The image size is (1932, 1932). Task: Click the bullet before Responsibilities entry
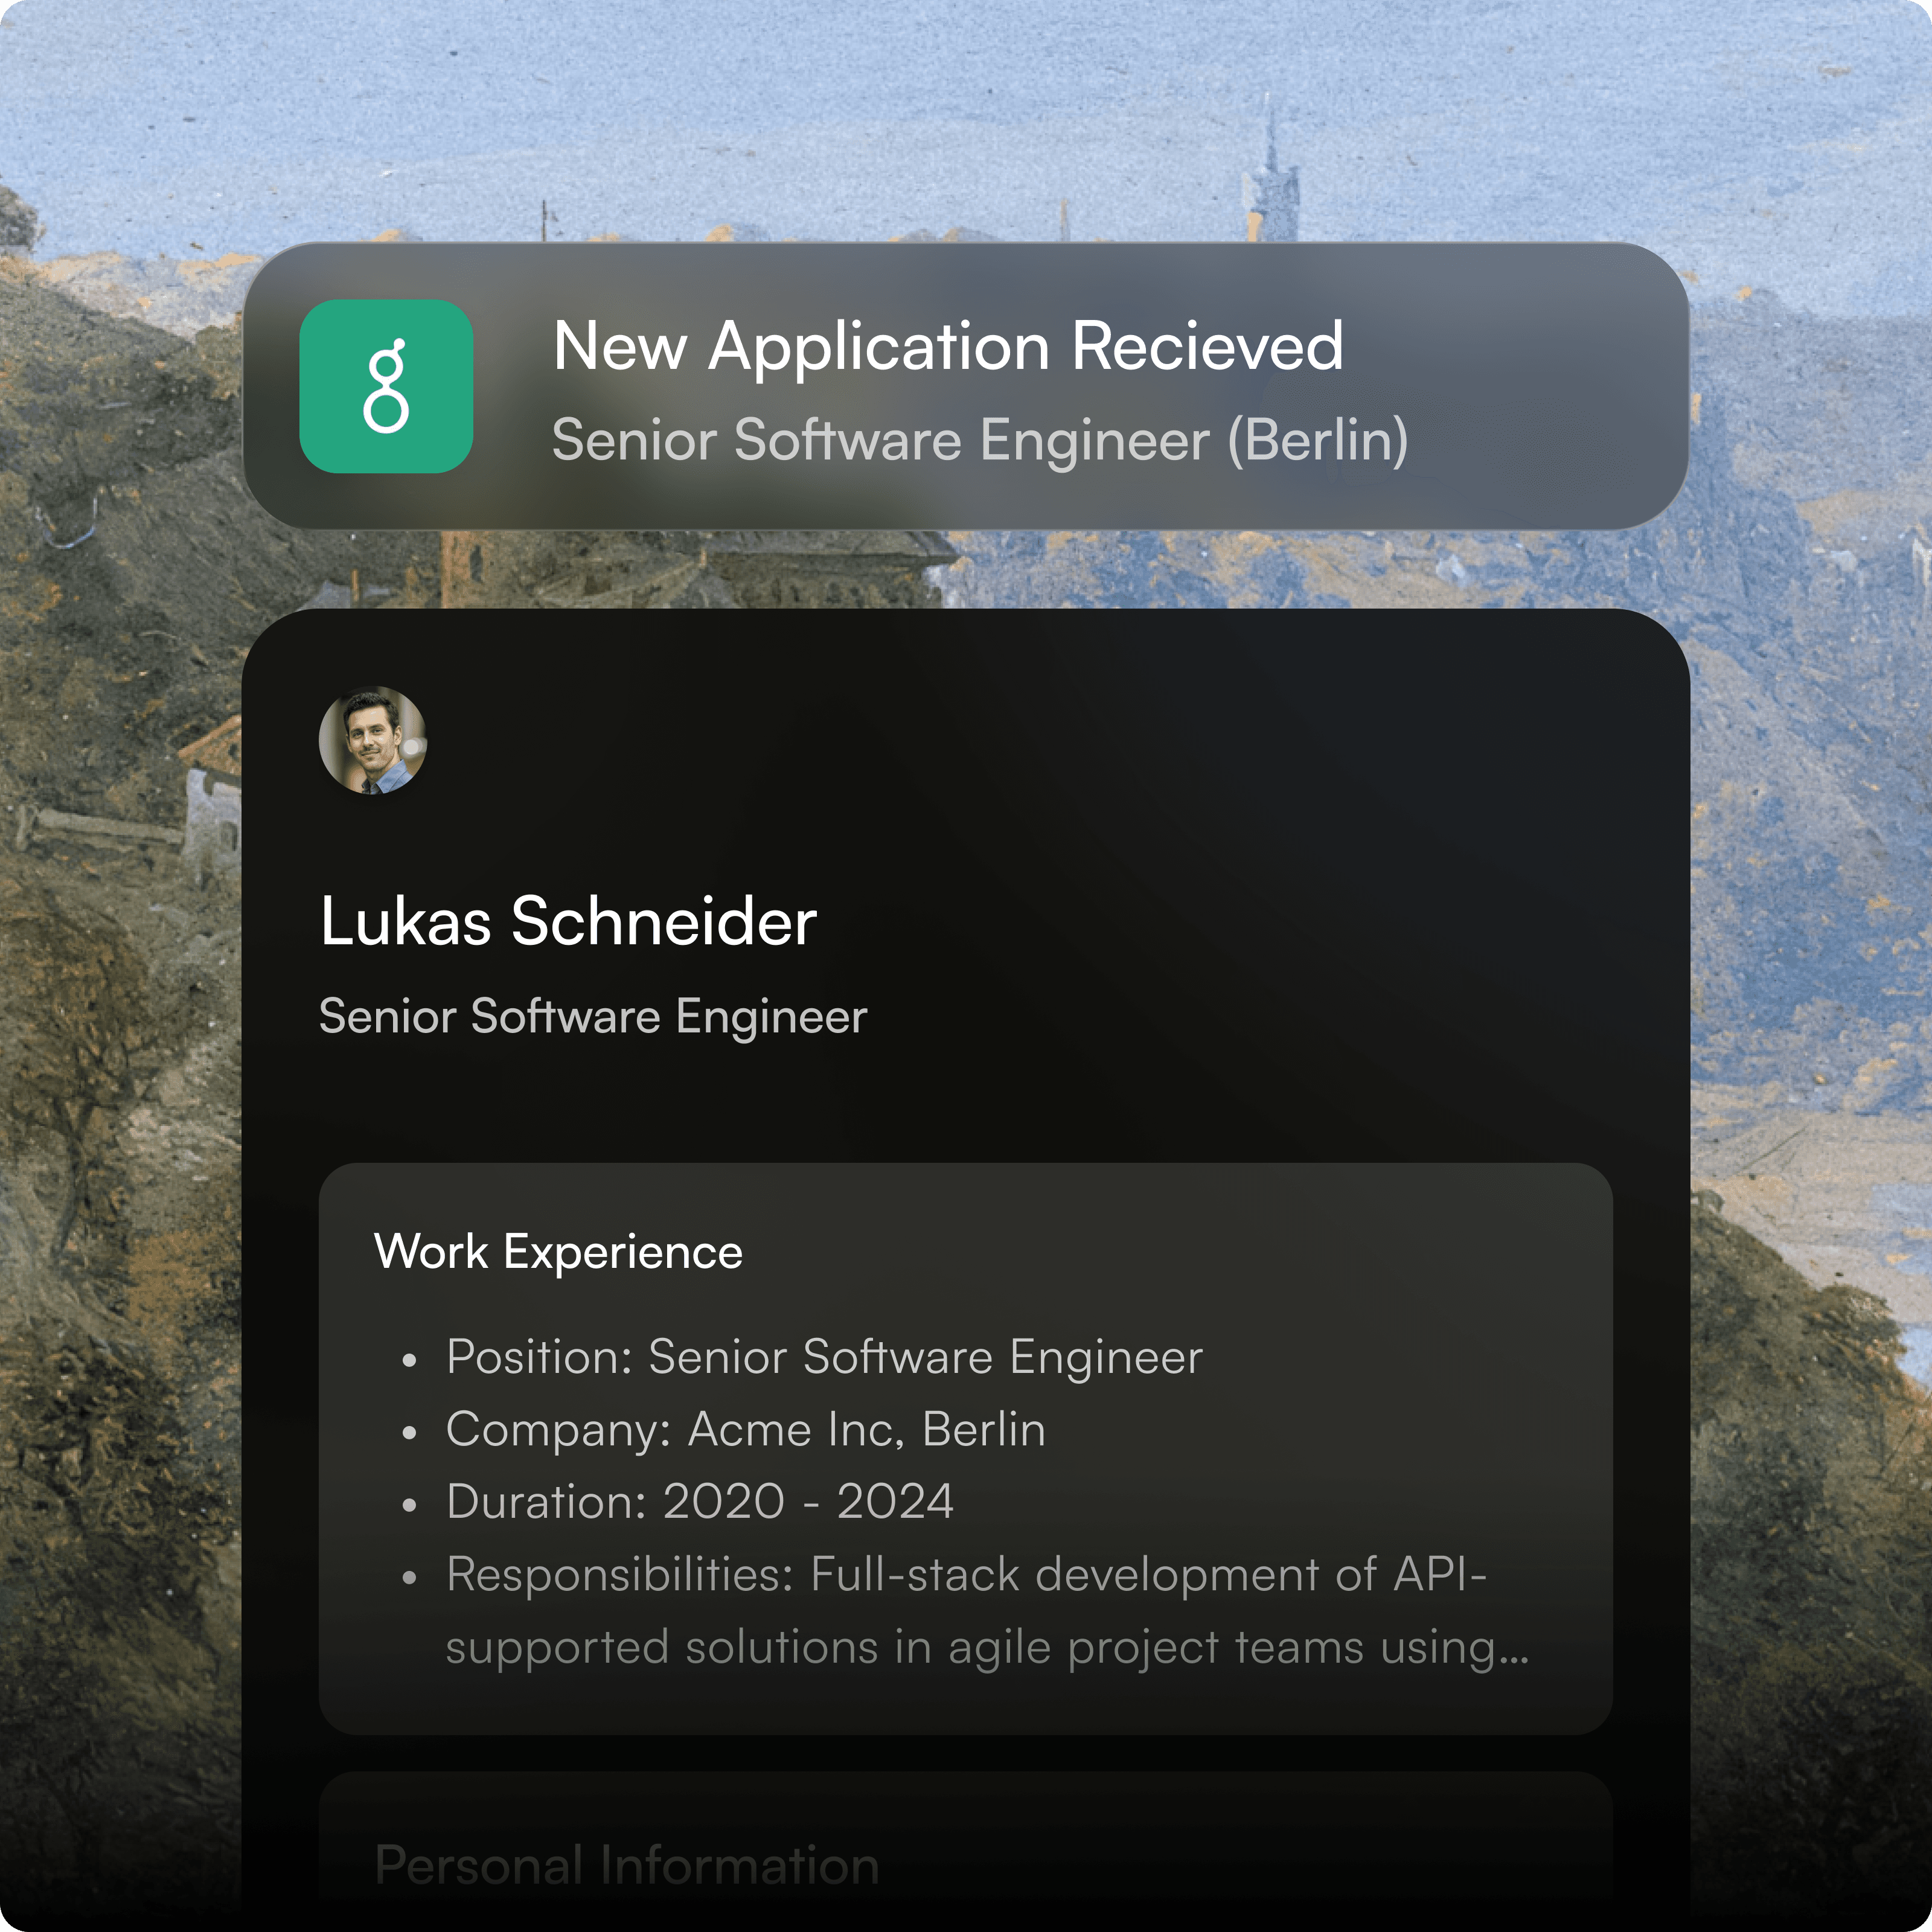[409, 1578]
